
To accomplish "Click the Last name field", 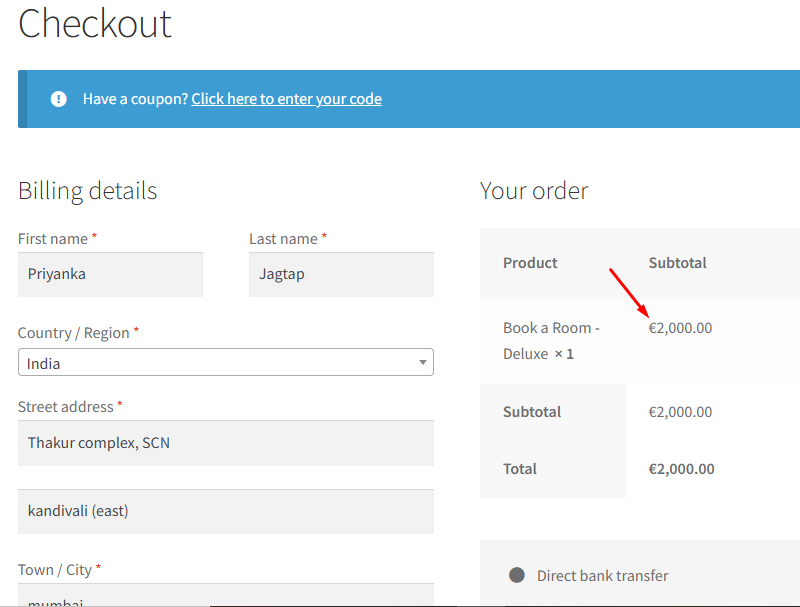I will pos(341,274).
